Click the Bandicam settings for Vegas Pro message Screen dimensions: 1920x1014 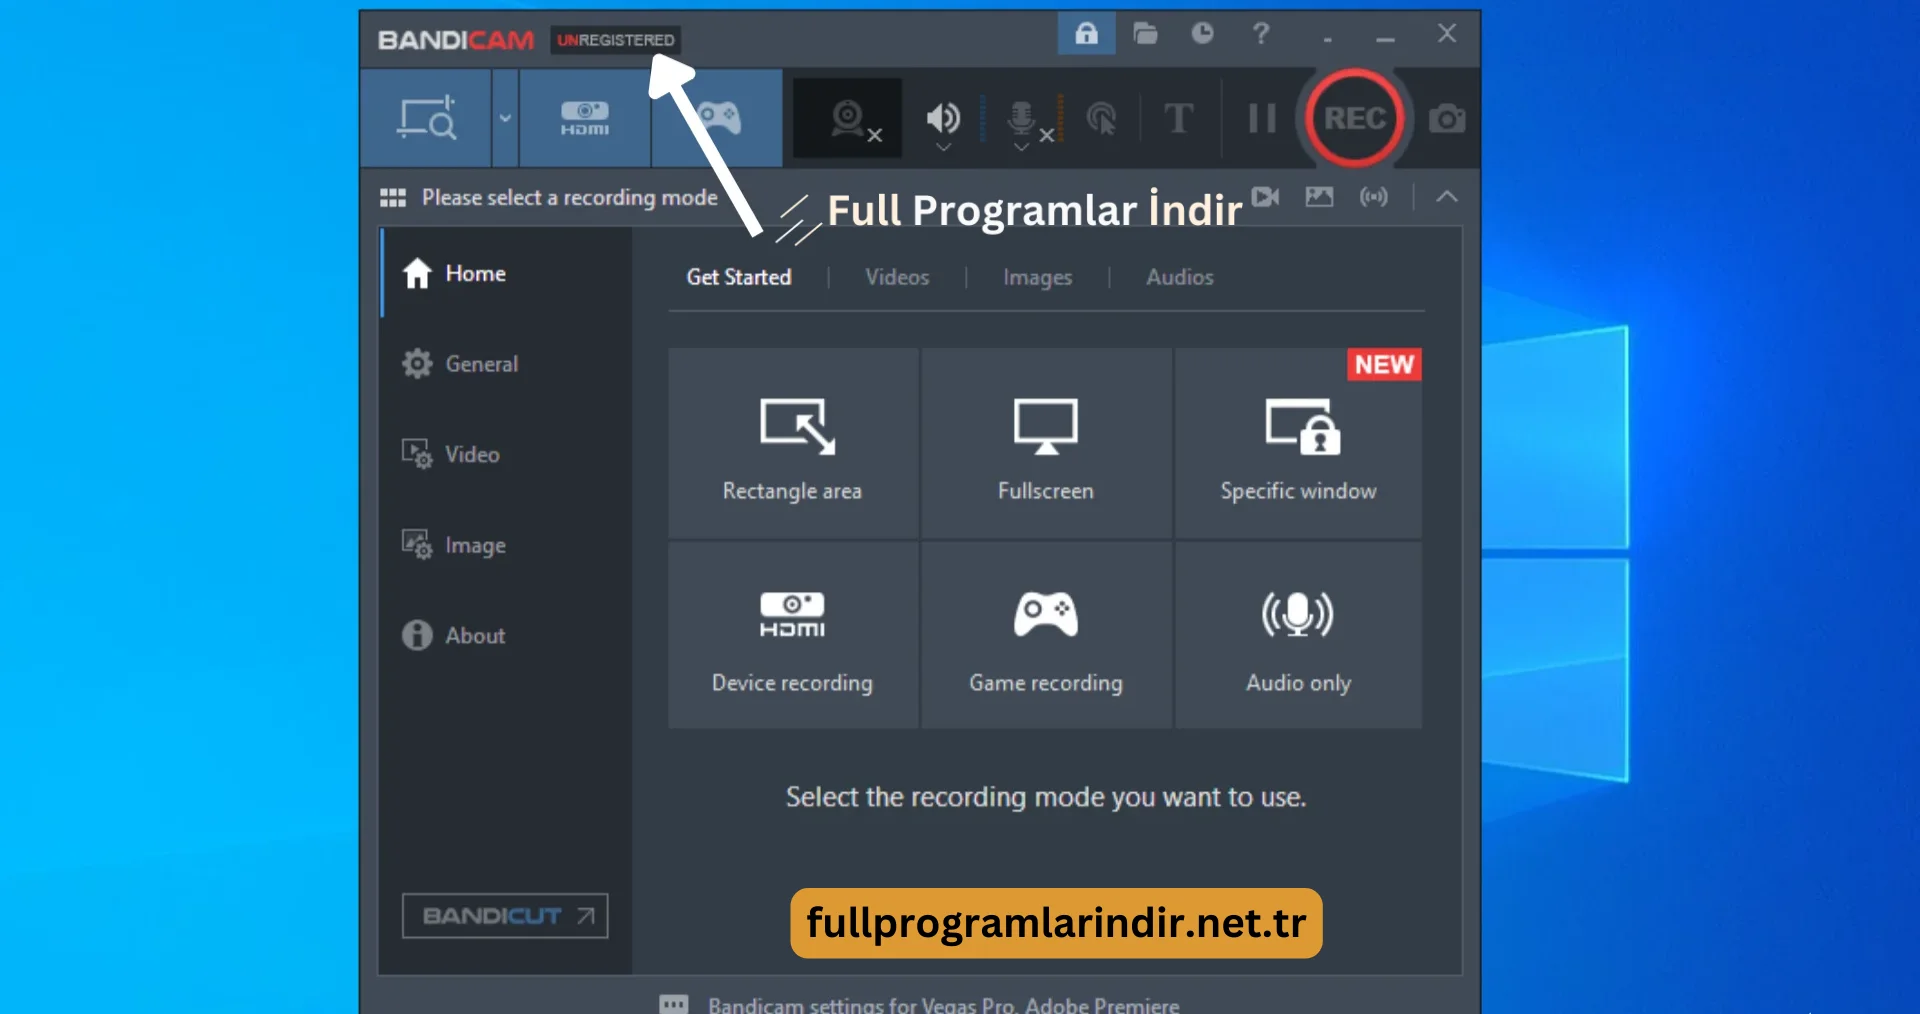[943, 1004]
